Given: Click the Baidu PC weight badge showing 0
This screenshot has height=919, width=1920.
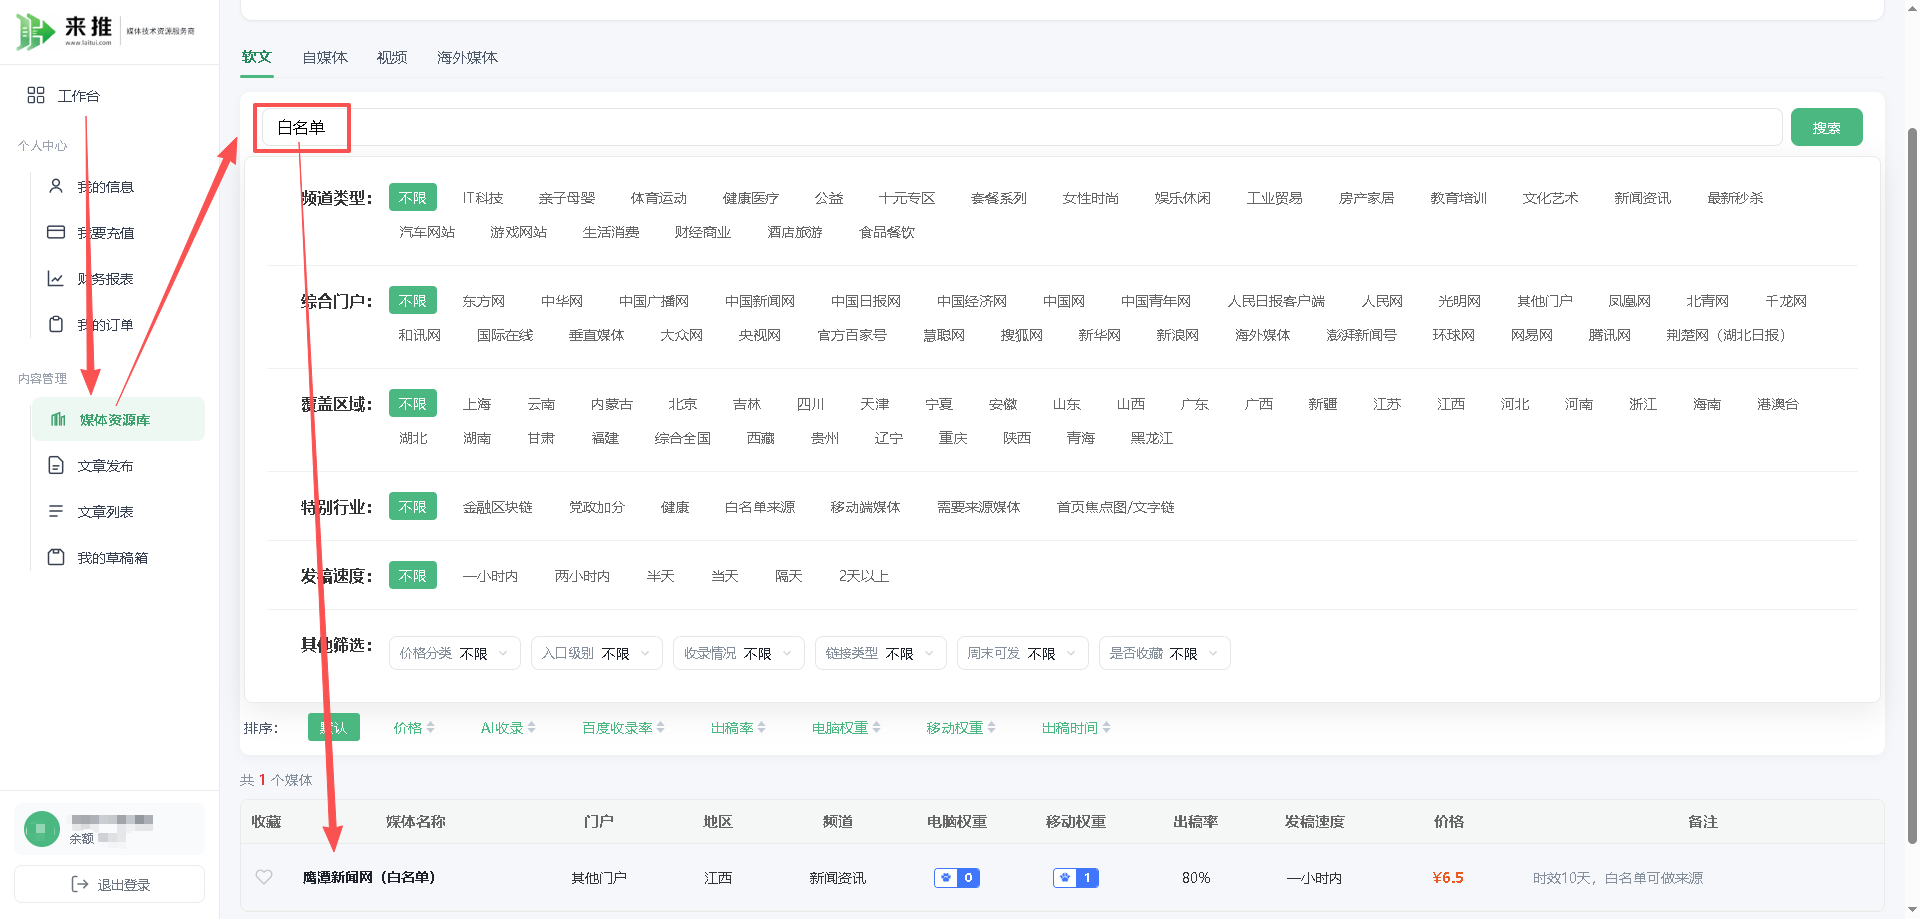Looking at the screenshot, I should (x=957, y=878).
